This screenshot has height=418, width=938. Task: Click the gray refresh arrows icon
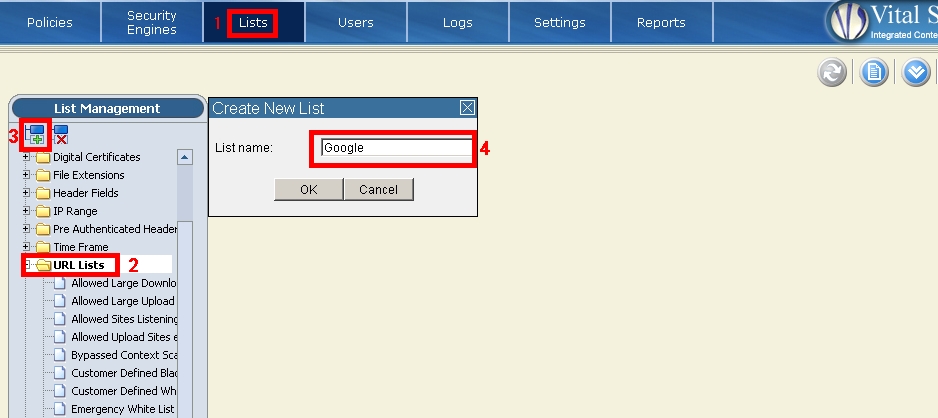(832, 73)
